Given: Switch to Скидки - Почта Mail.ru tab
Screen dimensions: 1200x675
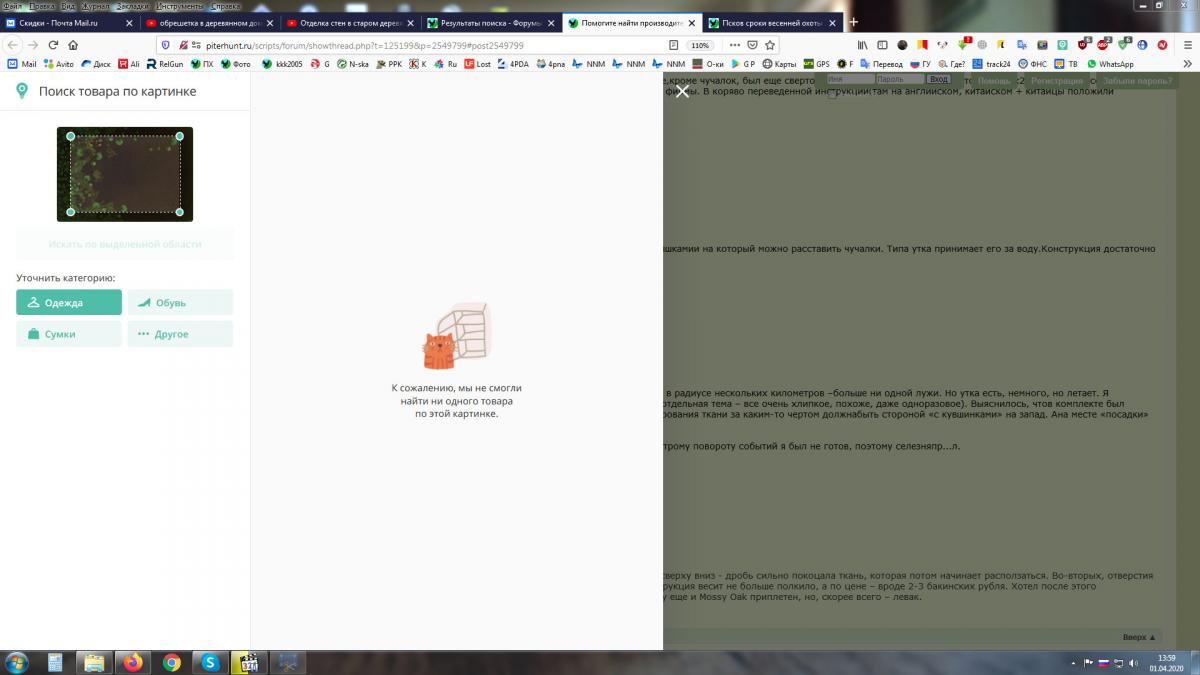Looking at the screenshot, I should click(x=70, y=22).
